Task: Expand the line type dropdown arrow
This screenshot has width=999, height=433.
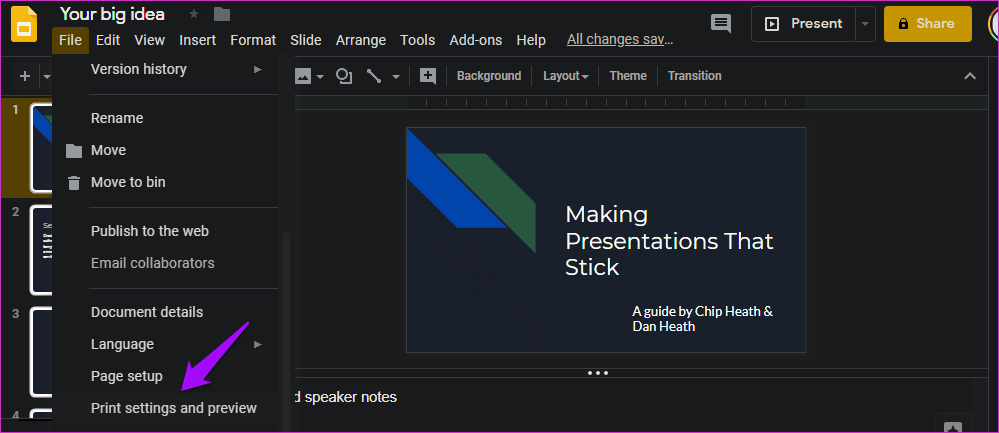Action: (x=396, y=77)
